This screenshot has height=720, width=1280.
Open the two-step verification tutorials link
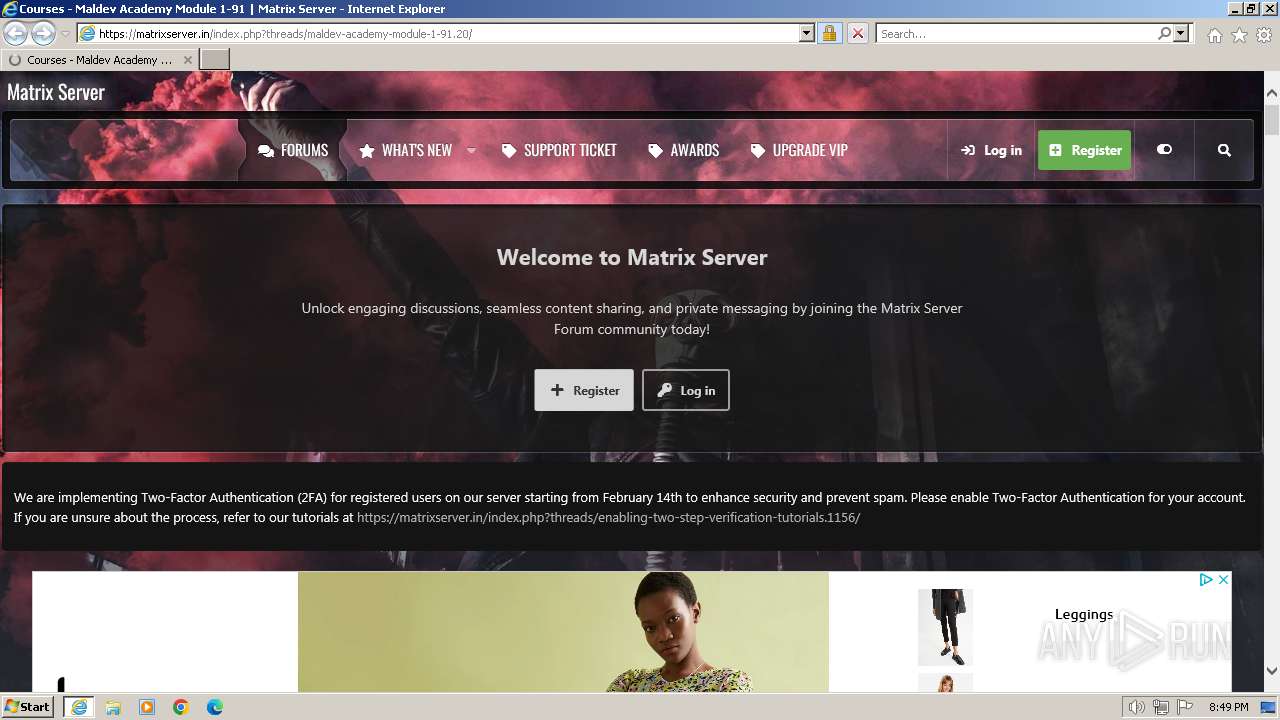(x=608, y=517)
